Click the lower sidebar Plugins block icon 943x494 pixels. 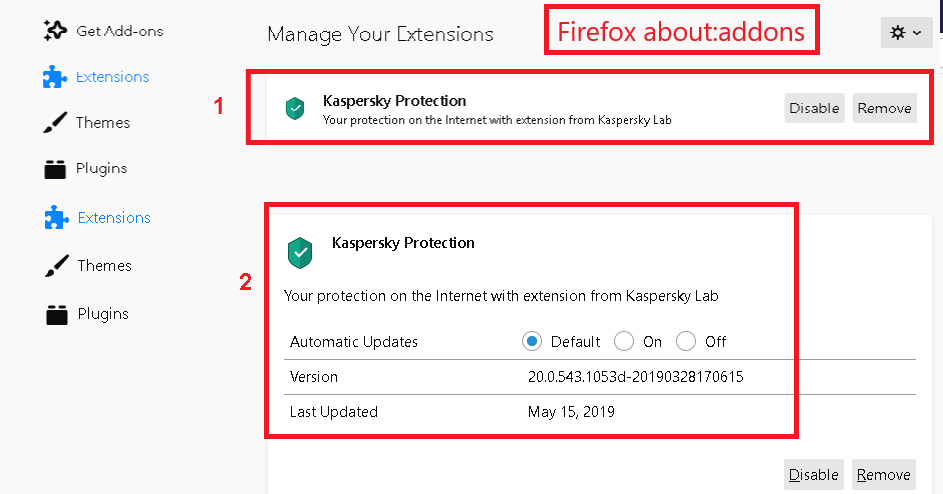[x=56, y=314]
